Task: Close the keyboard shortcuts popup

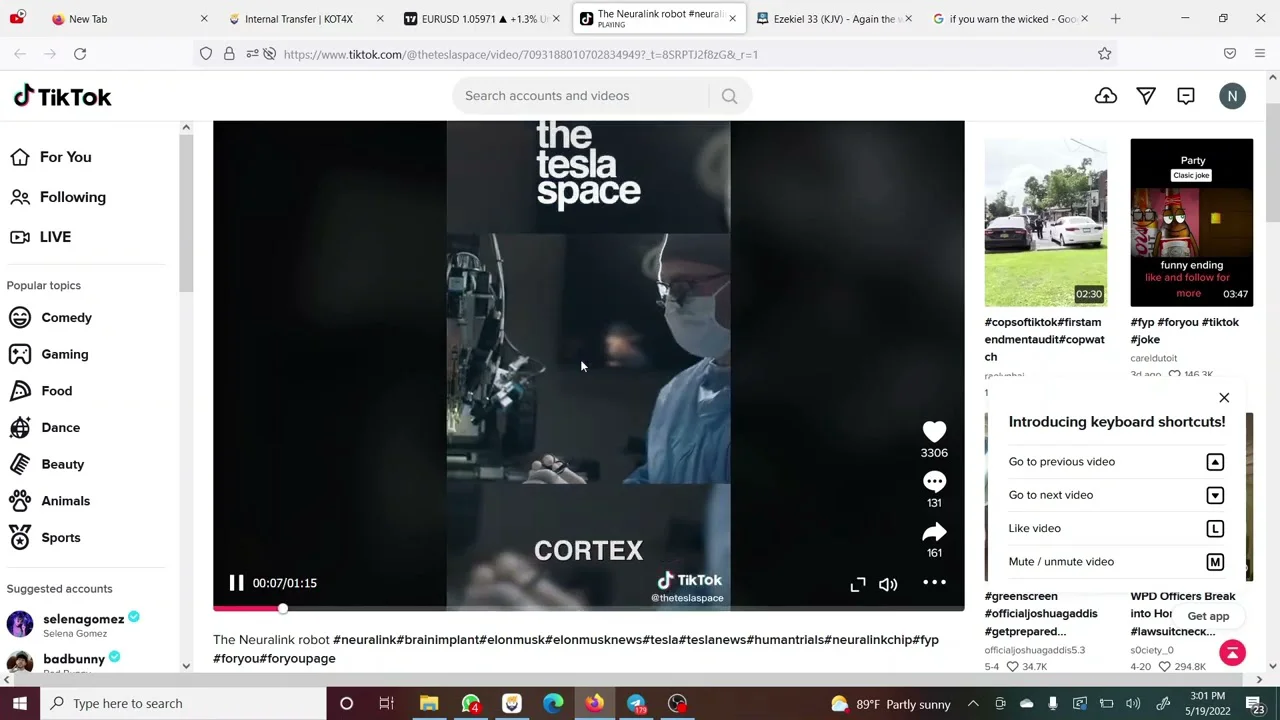Action: [x=1224, y=398]
